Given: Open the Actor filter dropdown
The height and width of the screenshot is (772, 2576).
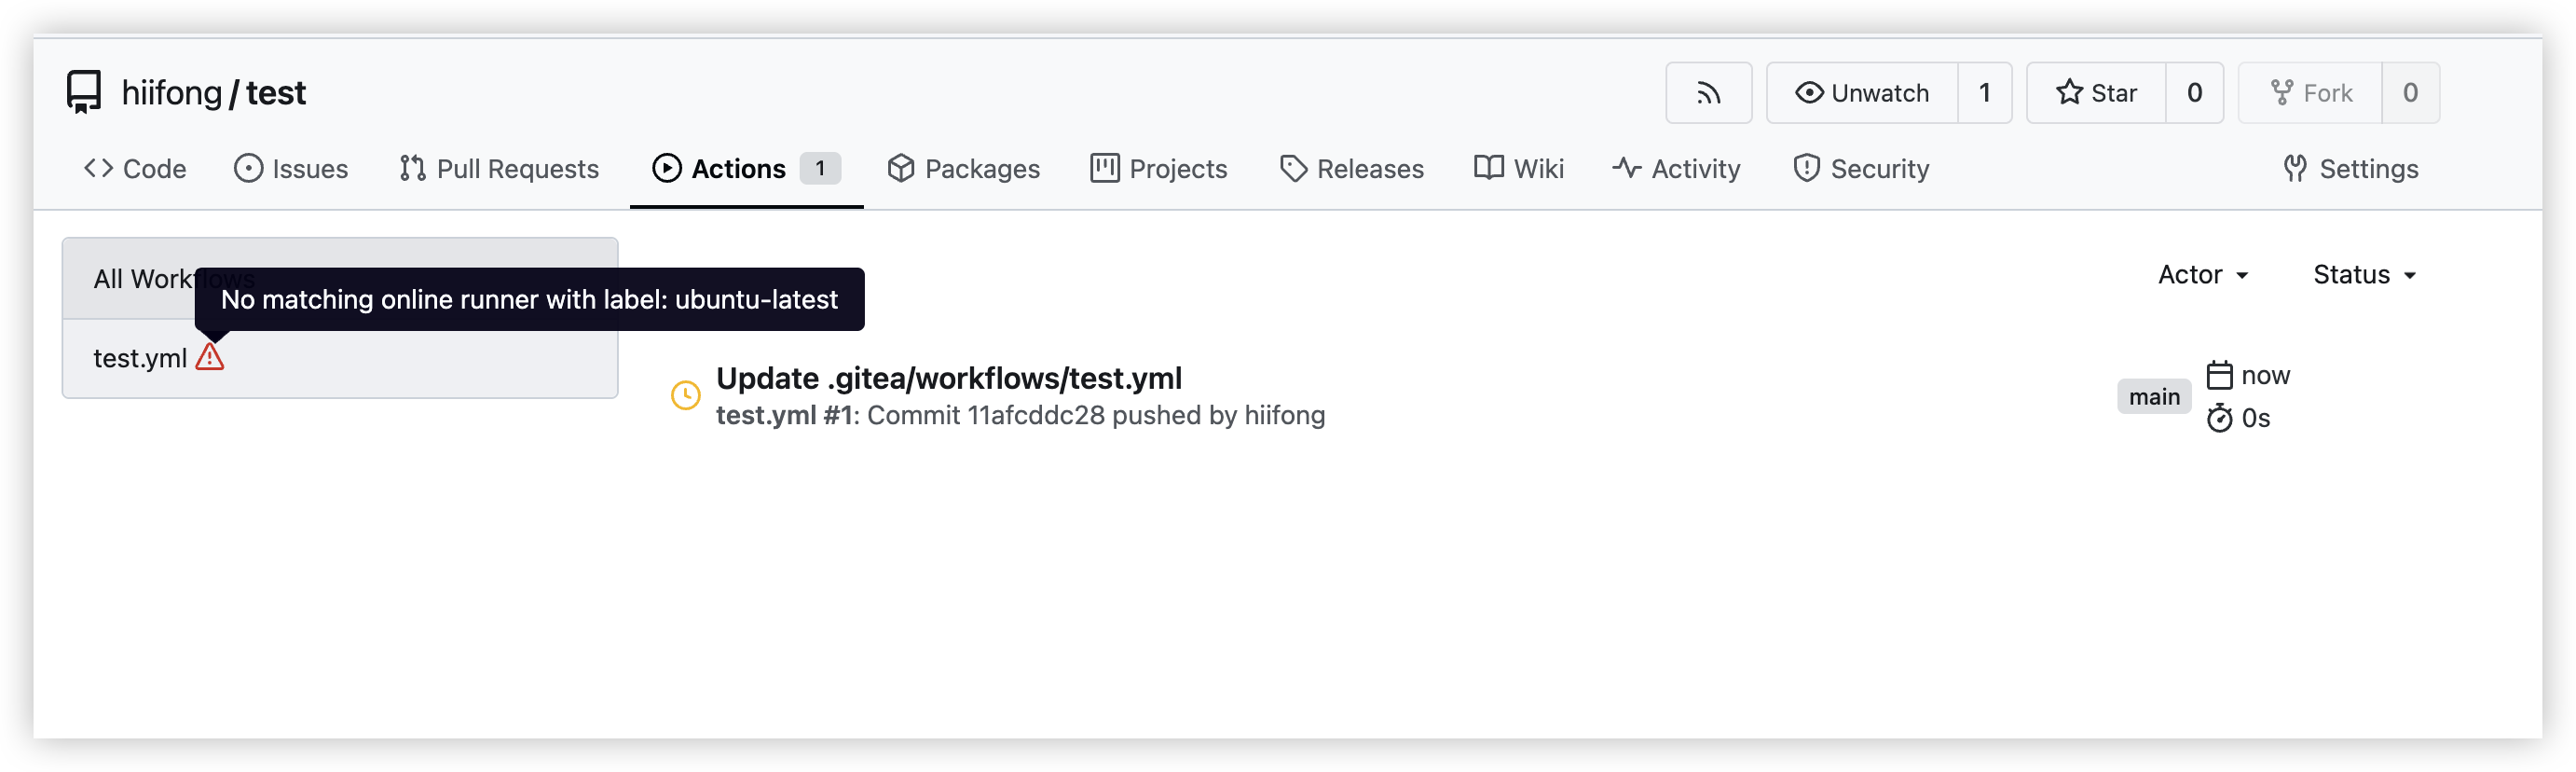Looking at the screenshot, I should tap(2203, 275).
